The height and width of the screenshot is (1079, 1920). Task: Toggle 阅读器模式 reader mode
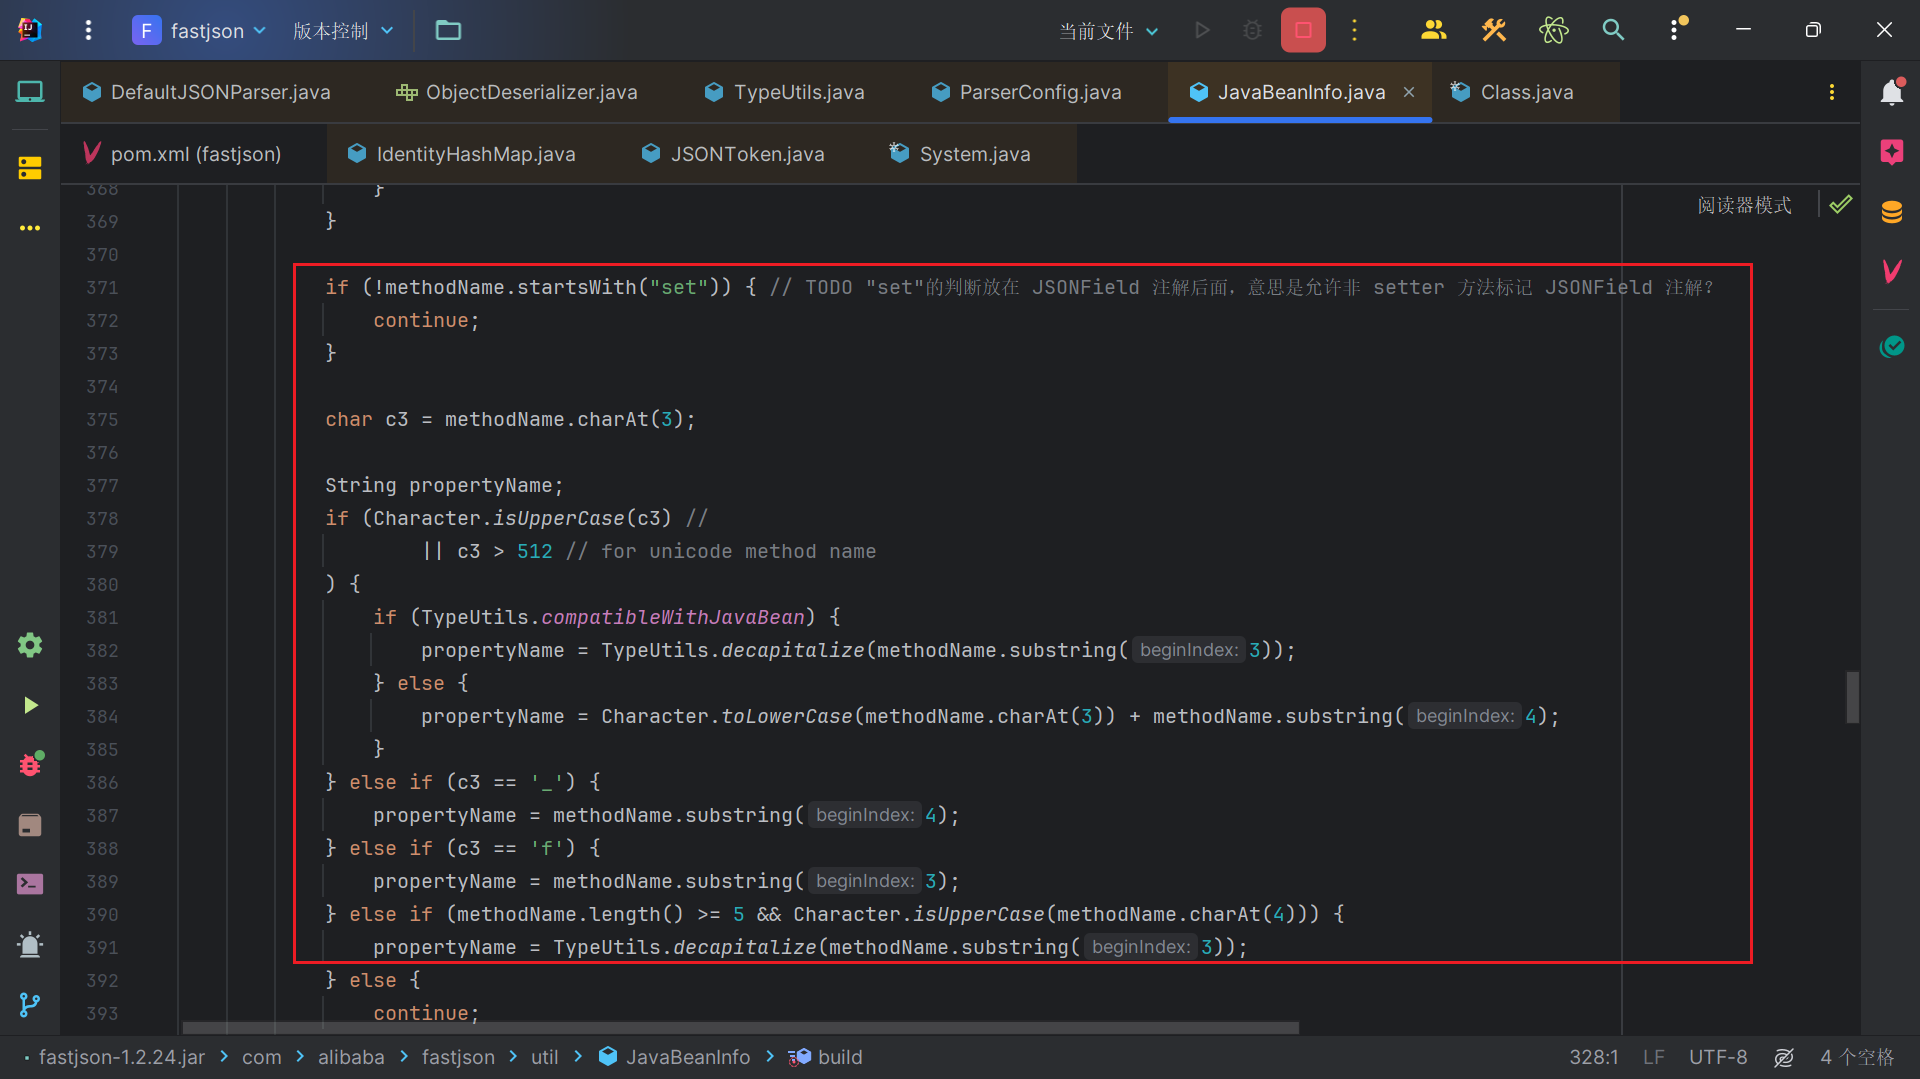pyautogui.click(x=1744, y=205)
